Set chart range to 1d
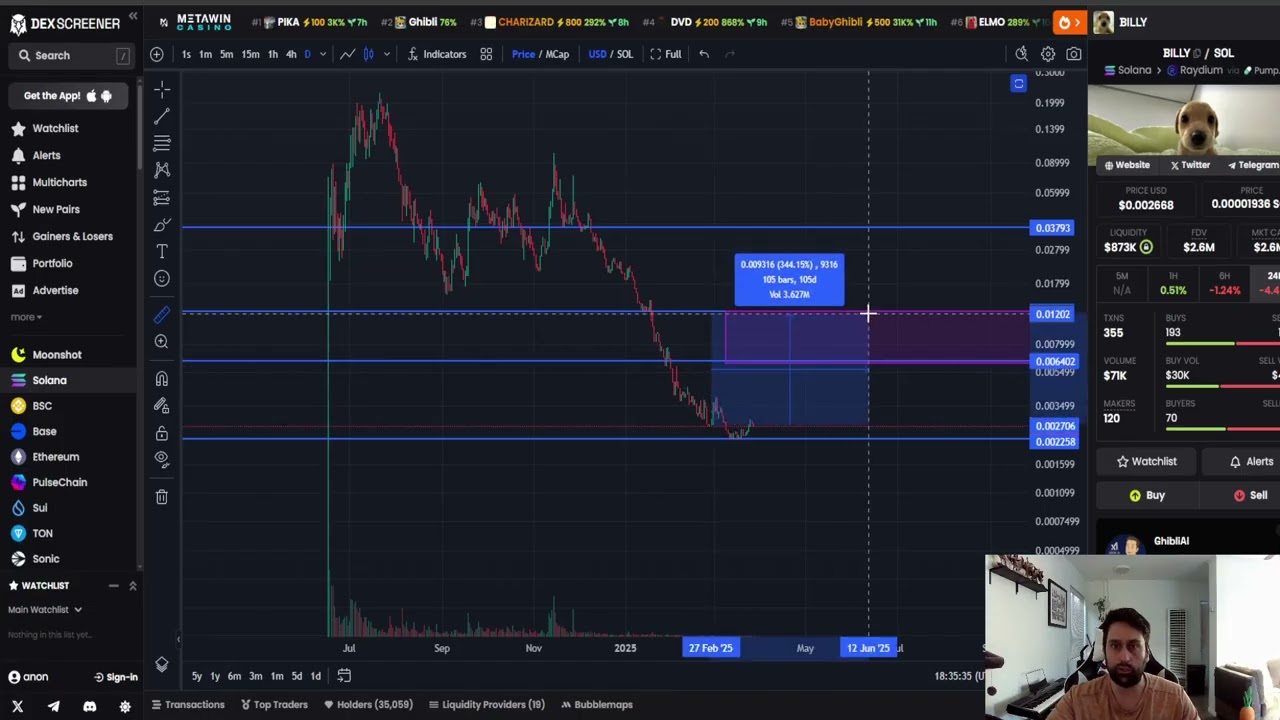 click(315, 677)
